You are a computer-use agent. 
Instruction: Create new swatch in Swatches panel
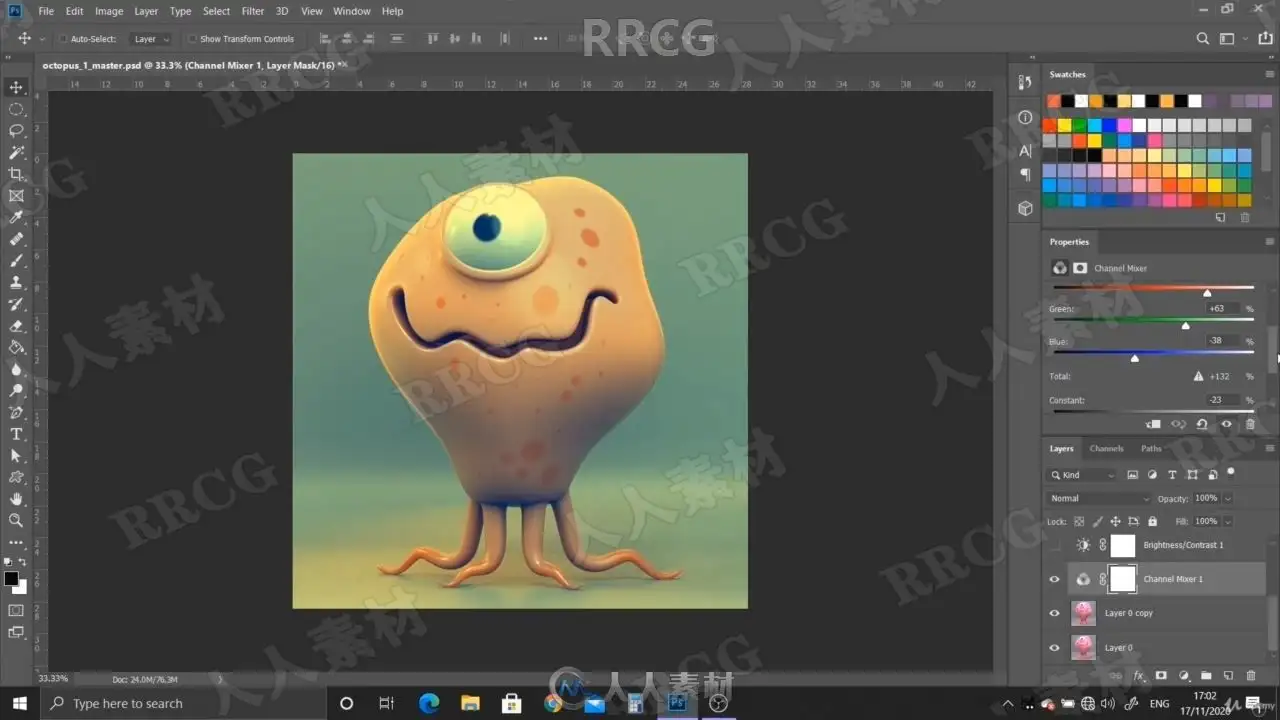pyautogui.click(x=1220, y=217)
